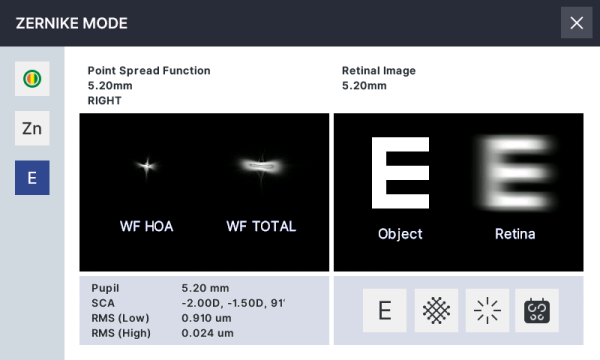Image resolution: width=600 pixels, height=360 pixels.
Task: Click the Retinal Image heading
Action: [379, 71]
